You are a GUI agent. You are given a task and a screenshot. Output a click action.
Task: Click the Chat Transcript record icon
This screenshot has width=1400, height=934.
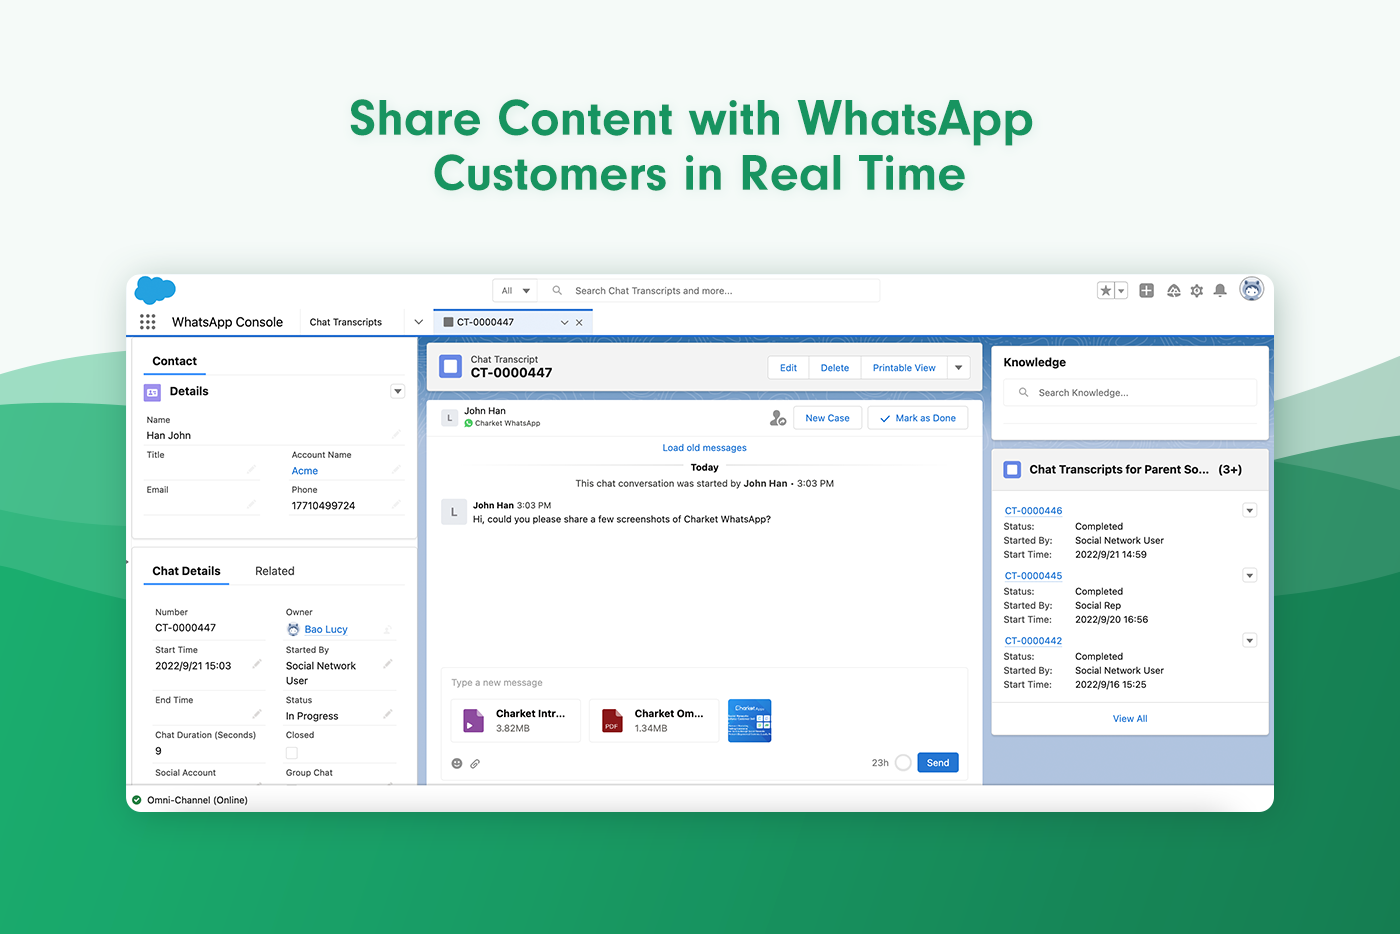451,366
